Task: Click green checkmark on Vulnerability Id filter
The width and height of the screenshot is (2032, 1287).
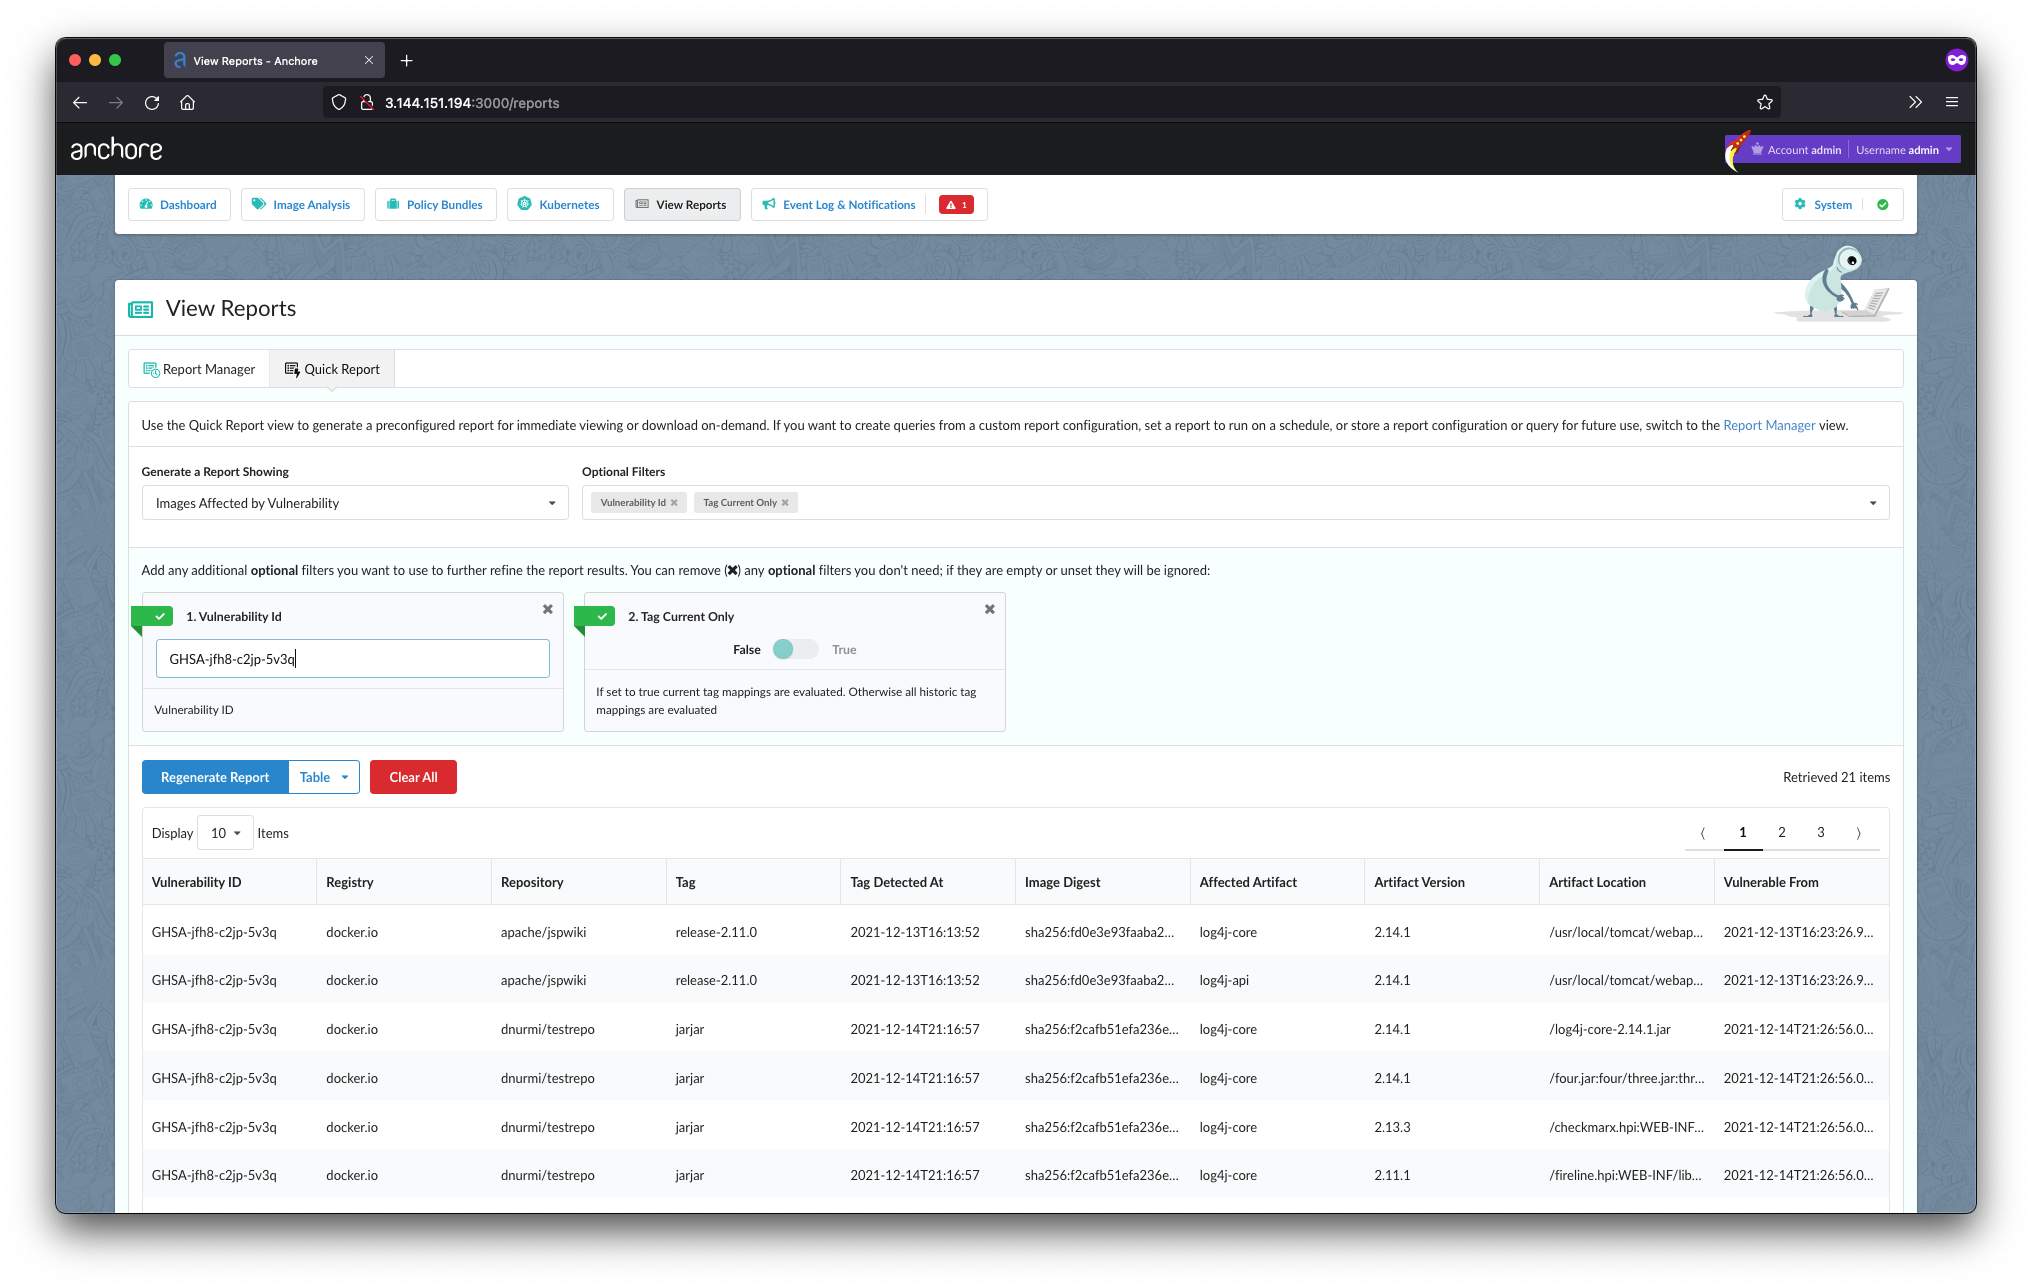Action: 159,616
